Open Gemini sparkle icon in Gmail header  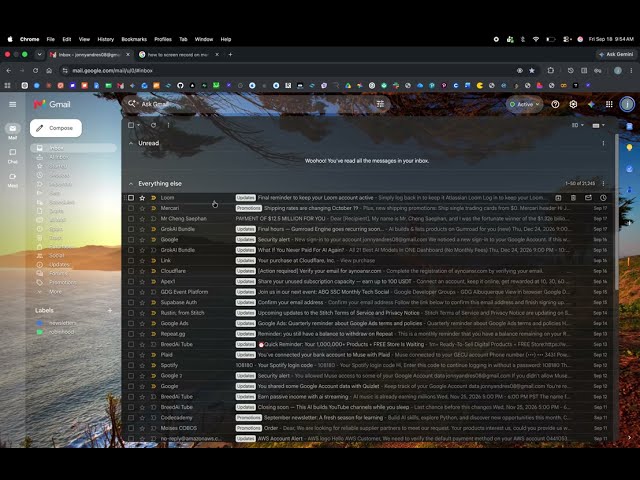coord(591,104)
